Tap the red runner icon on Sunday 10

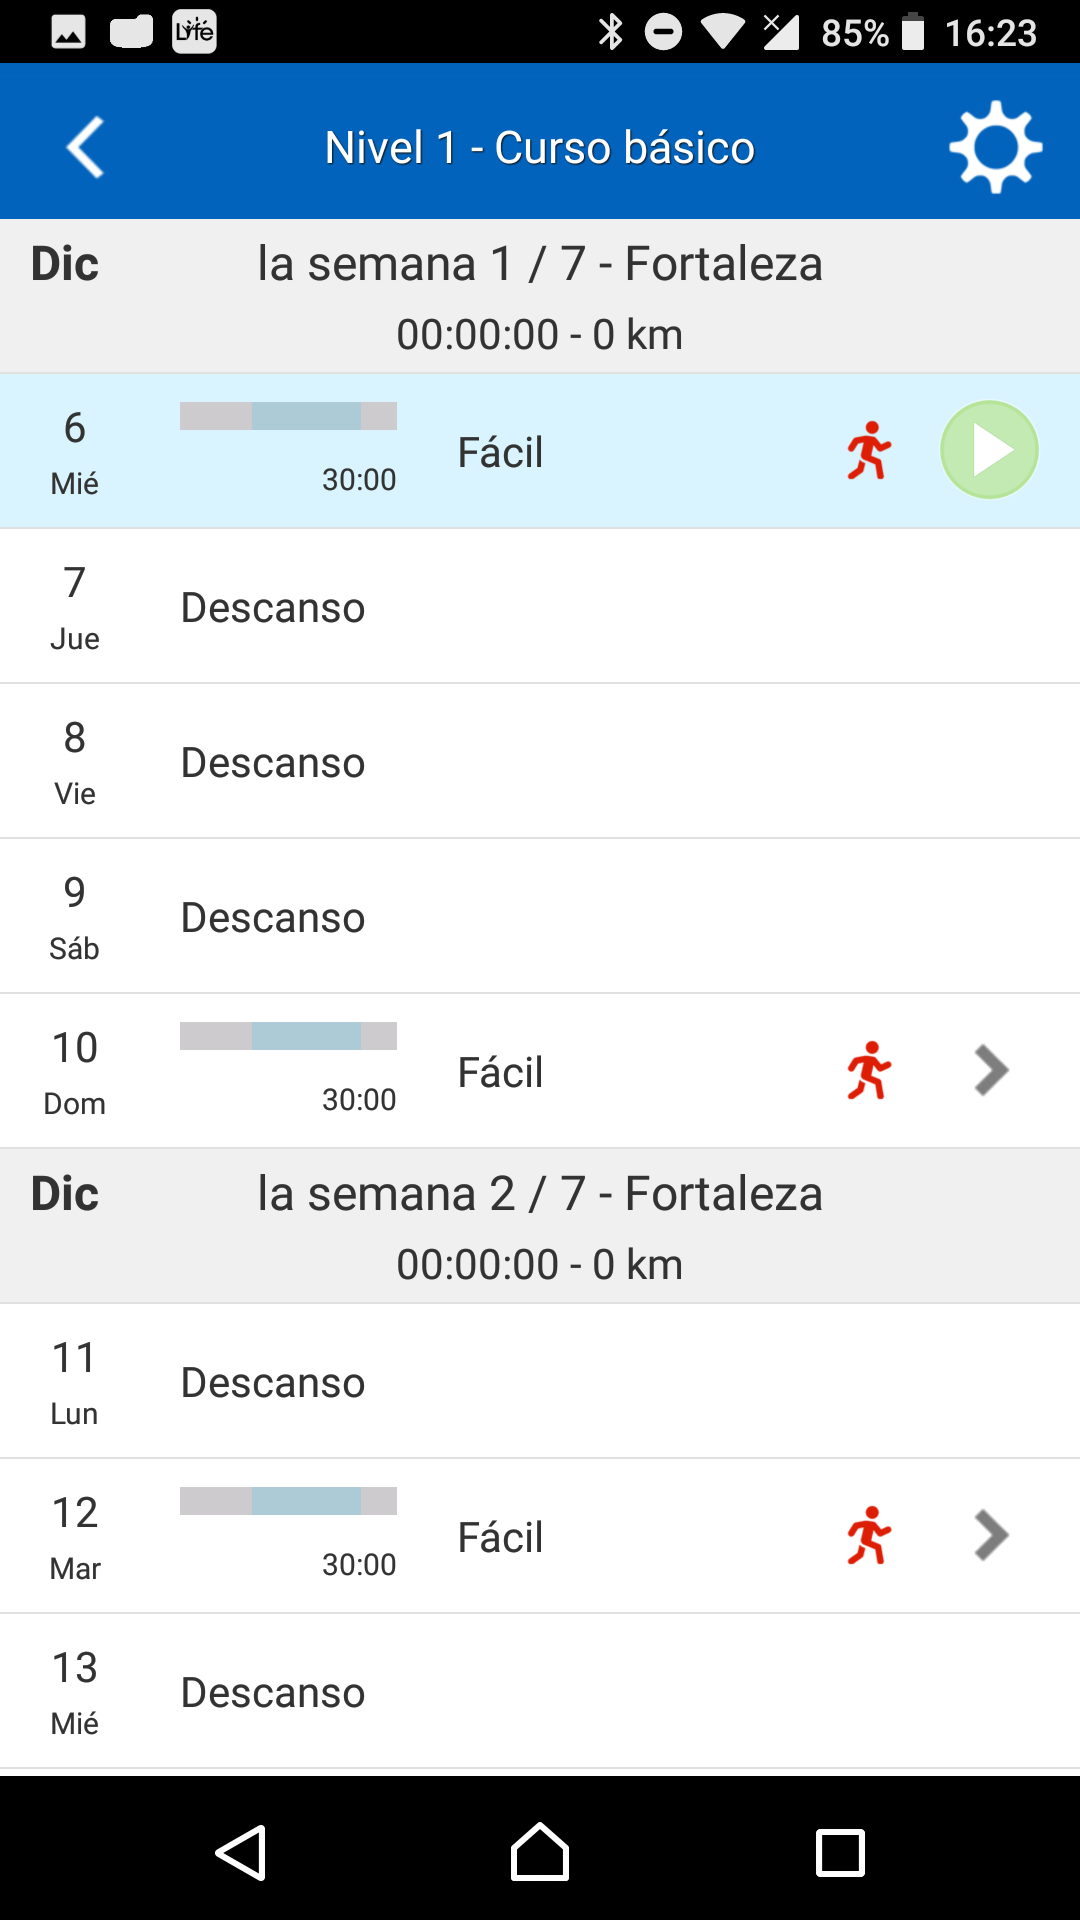868,1071
